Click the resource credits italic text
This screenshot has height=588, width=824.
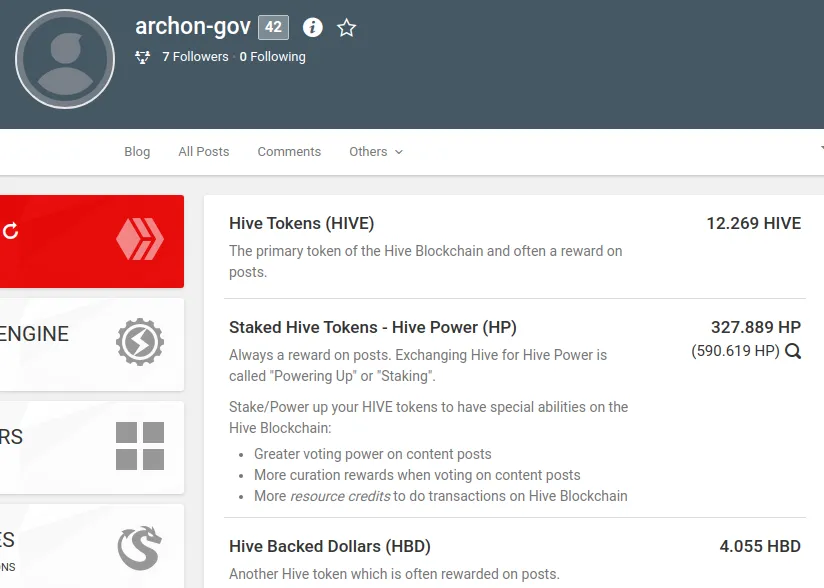click(x=340, y=496)
